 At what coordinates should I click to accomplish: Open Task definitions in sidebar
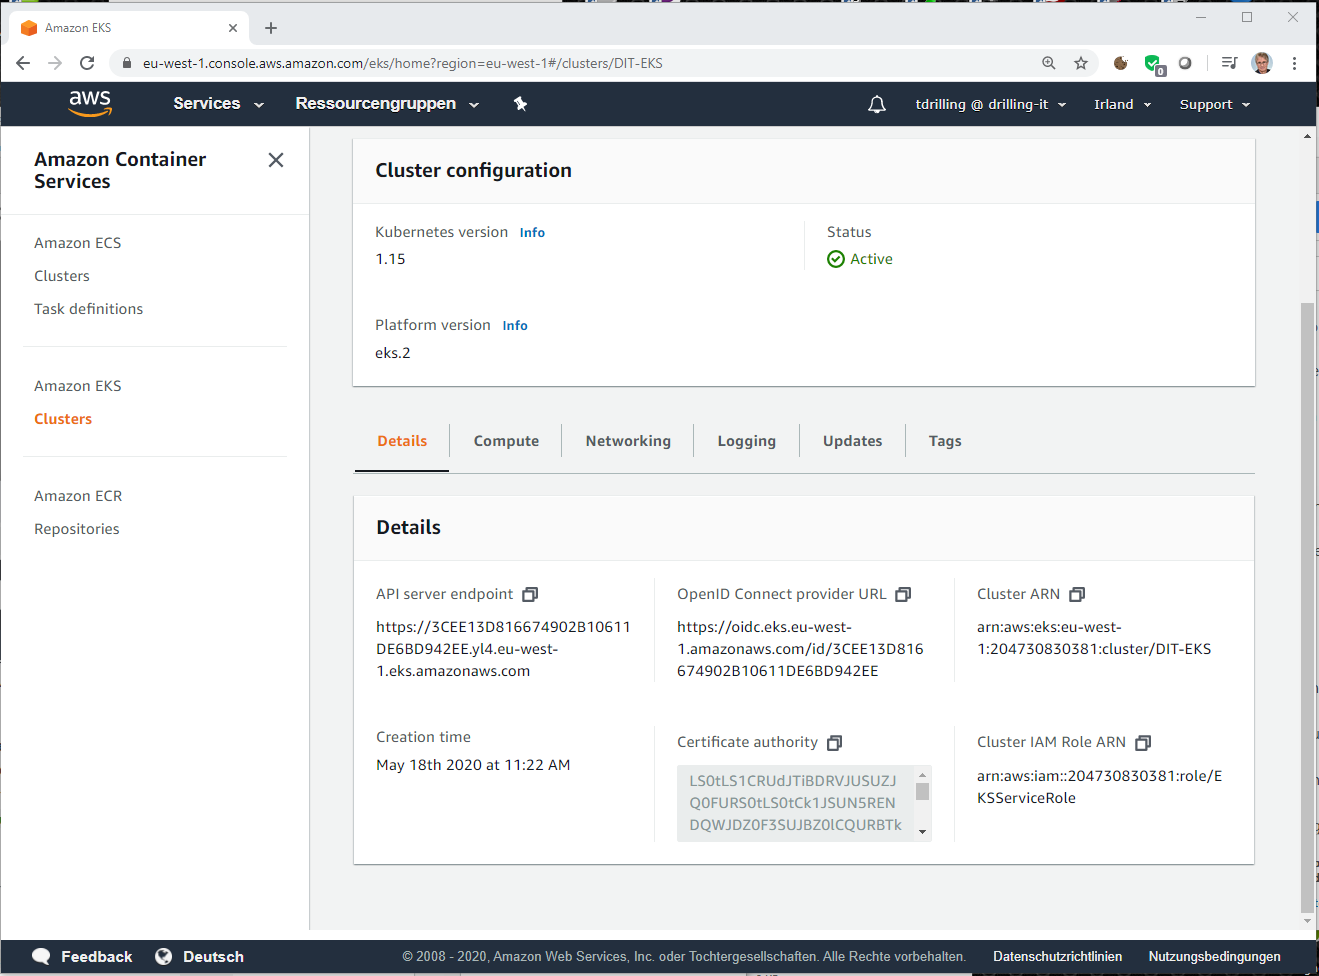click(88, 309)
